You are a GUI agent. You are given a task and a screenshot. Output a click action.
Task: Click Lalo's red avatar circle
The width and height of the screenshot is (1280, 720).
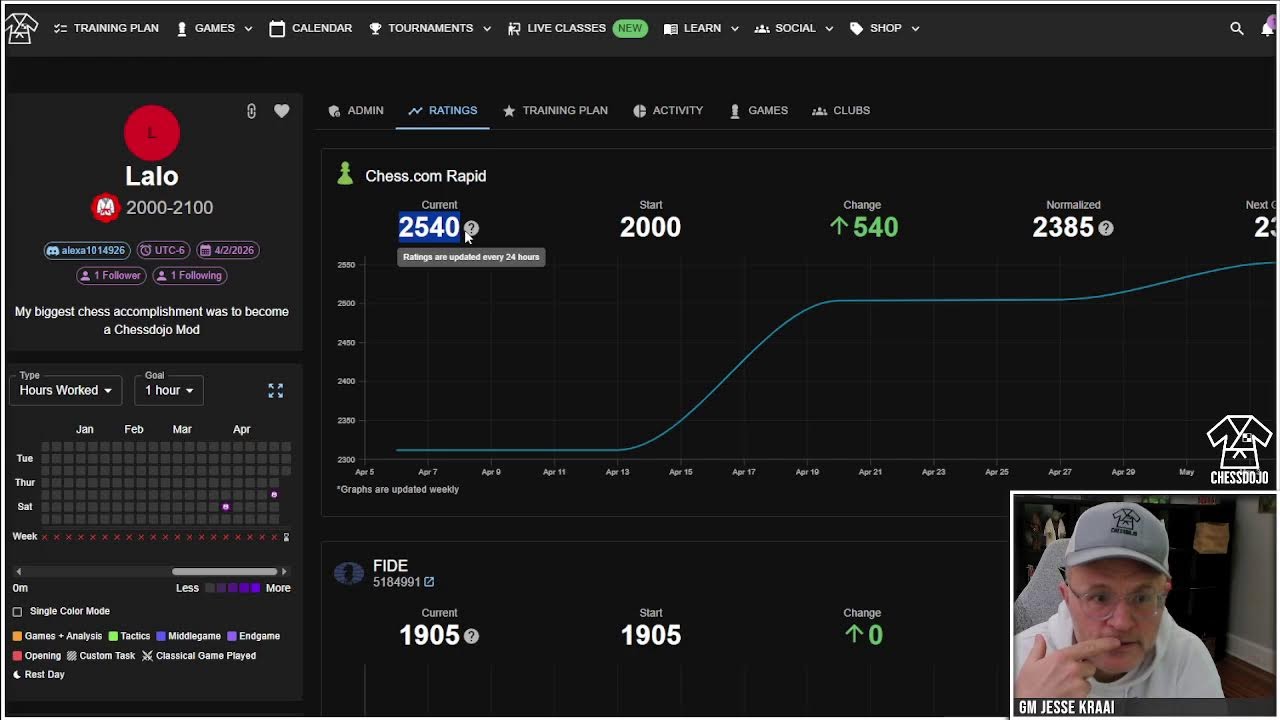[x=152, y=133]
